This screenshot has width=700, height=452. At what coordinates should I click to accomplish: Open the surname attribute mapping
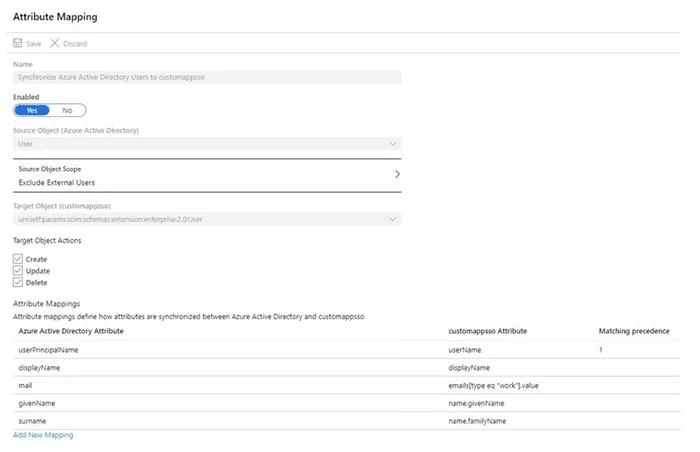tap(346, 421)
